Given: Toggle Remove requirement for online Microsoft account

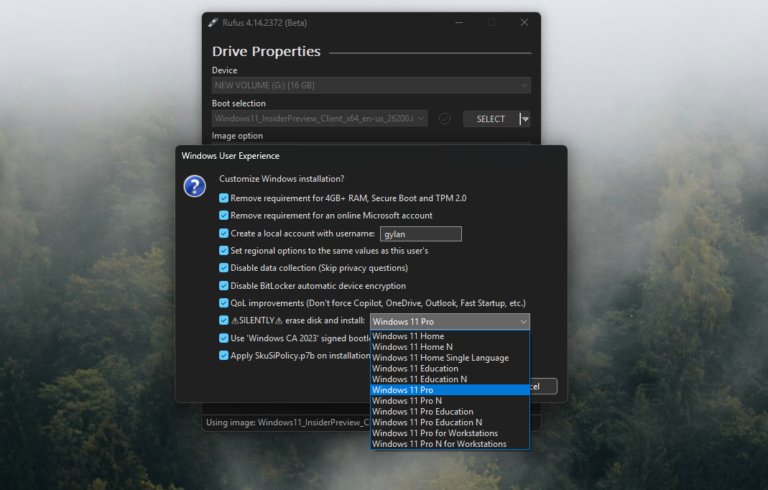Looking at the screenshot, I should click(x=224, y=215).
